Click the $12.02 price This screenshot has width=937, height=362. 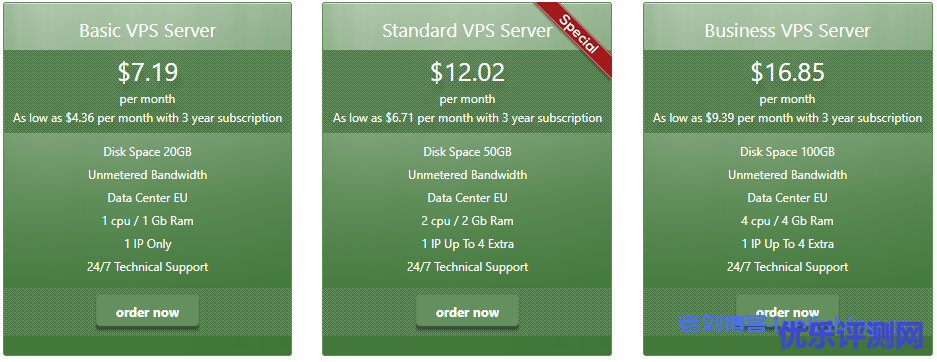(x=467, y=72)
